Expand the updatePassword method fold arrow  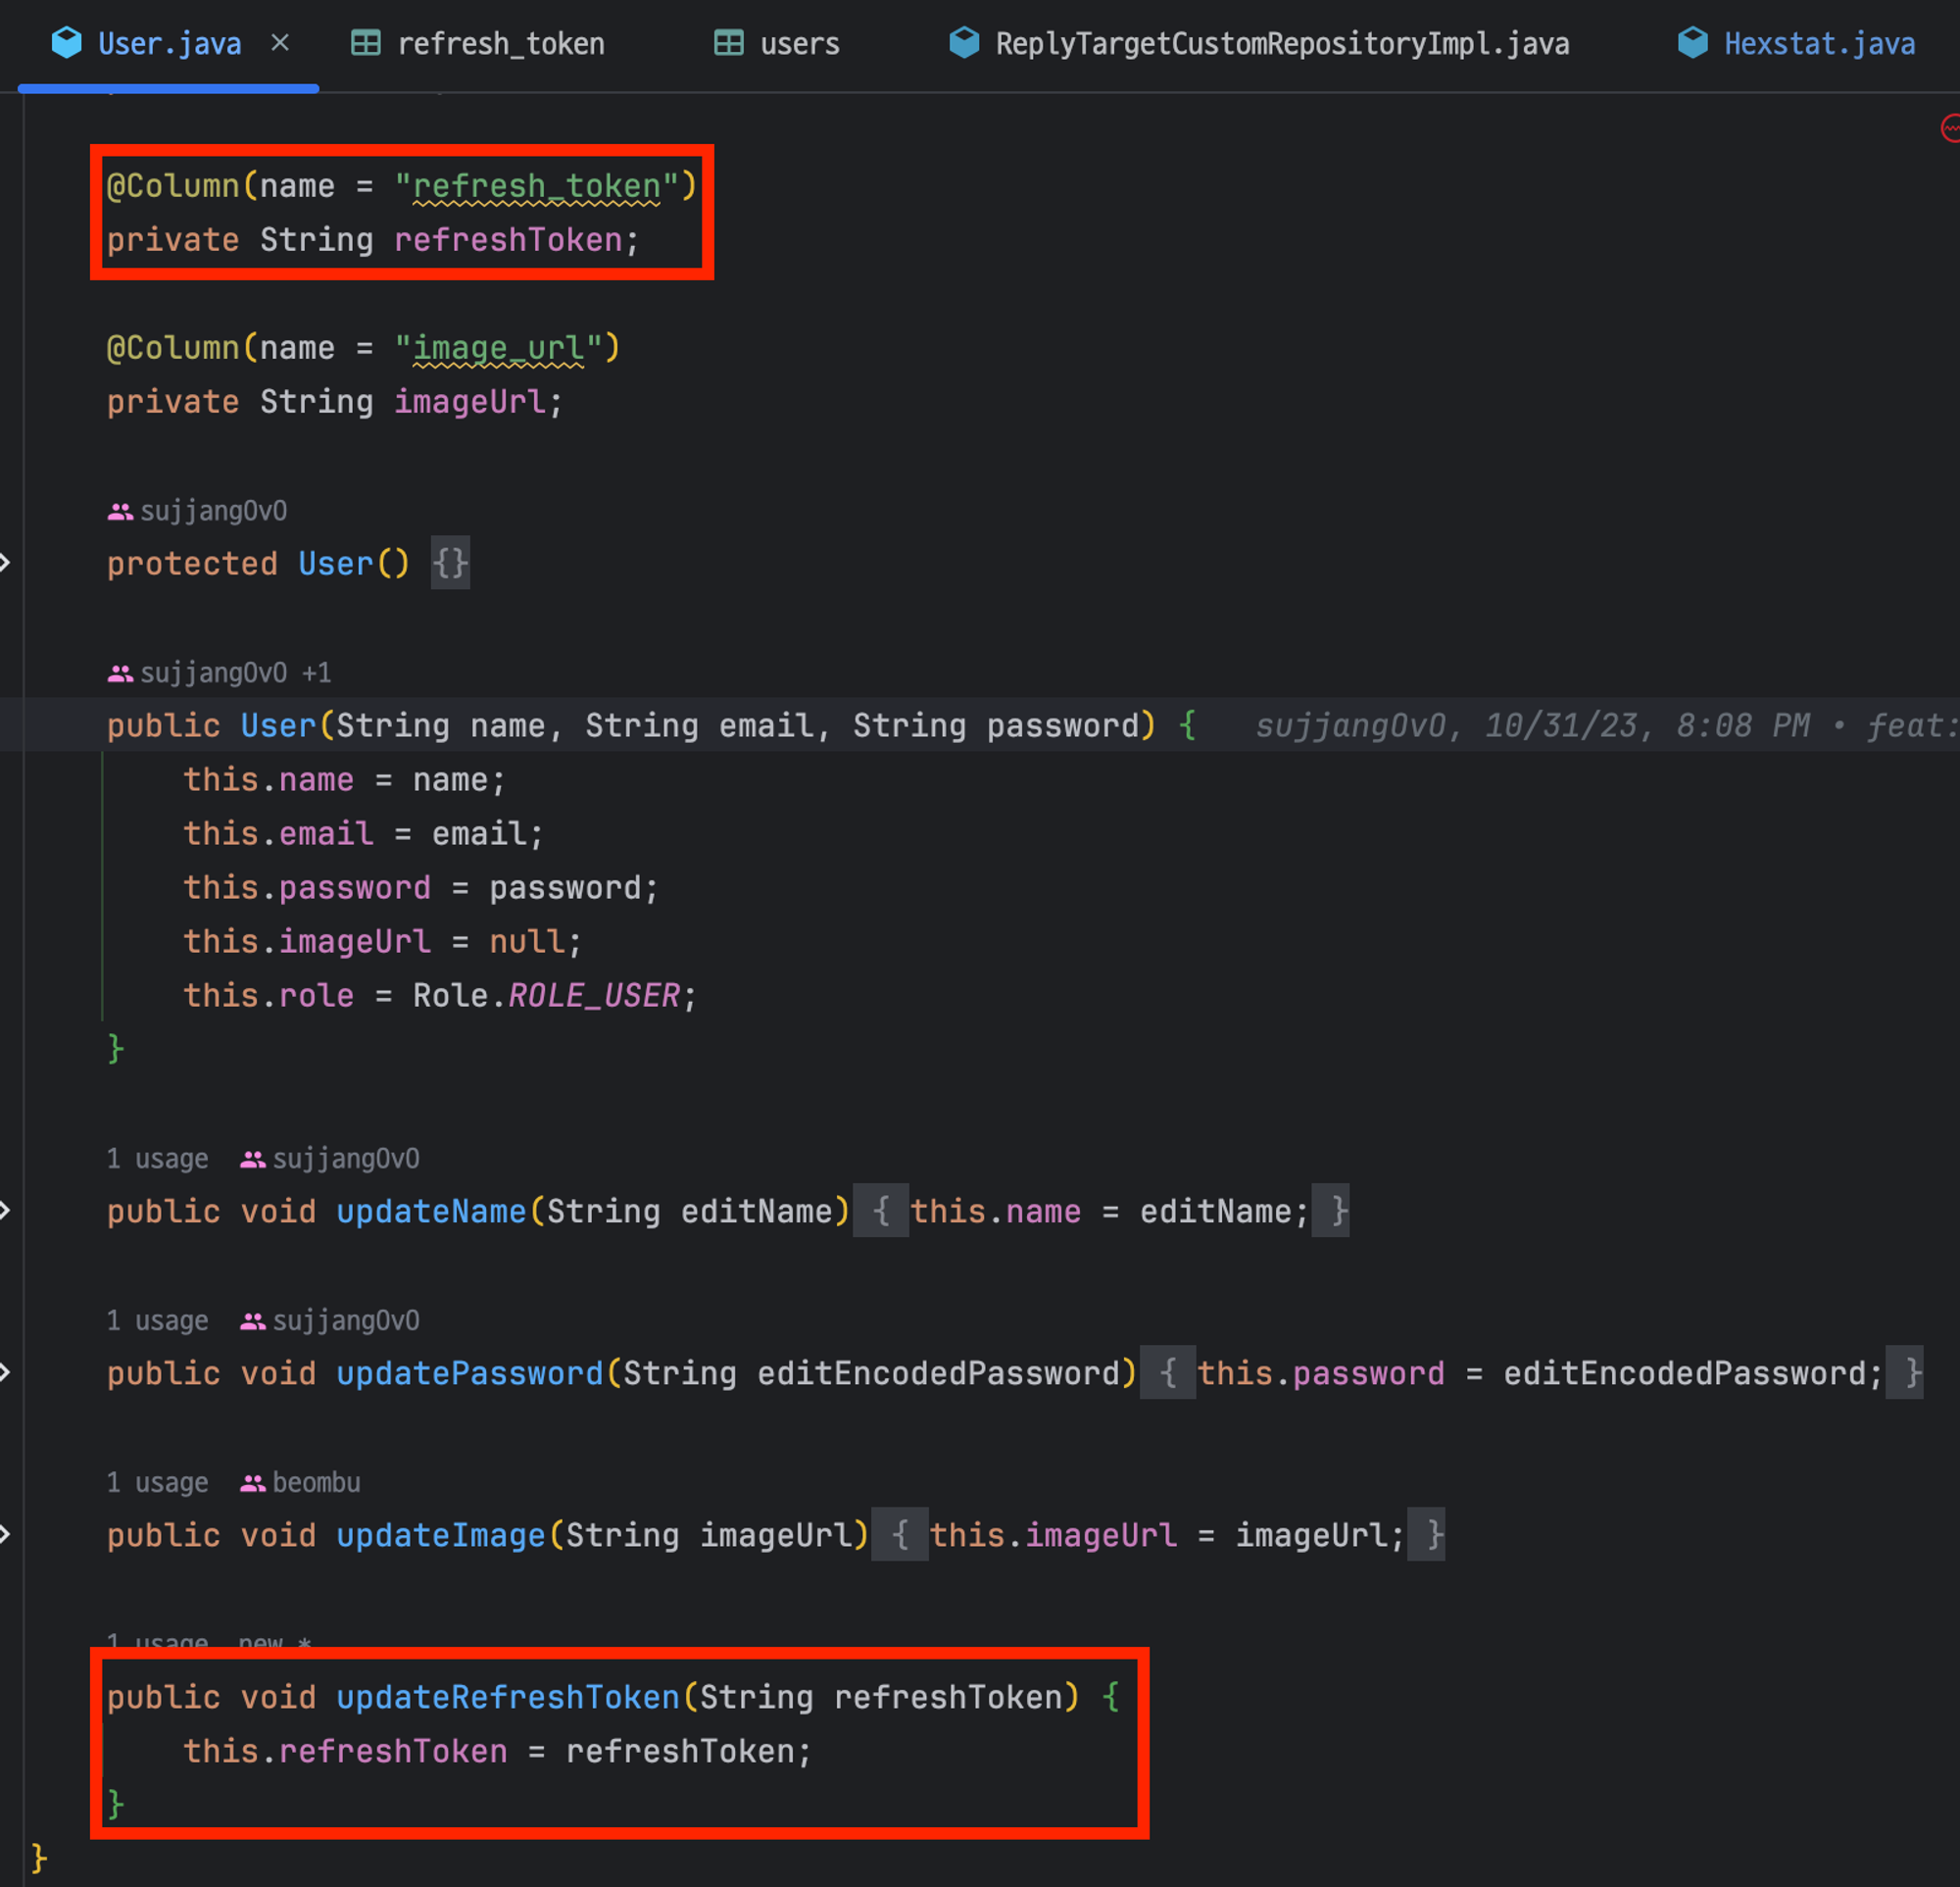coord(6,1373)
